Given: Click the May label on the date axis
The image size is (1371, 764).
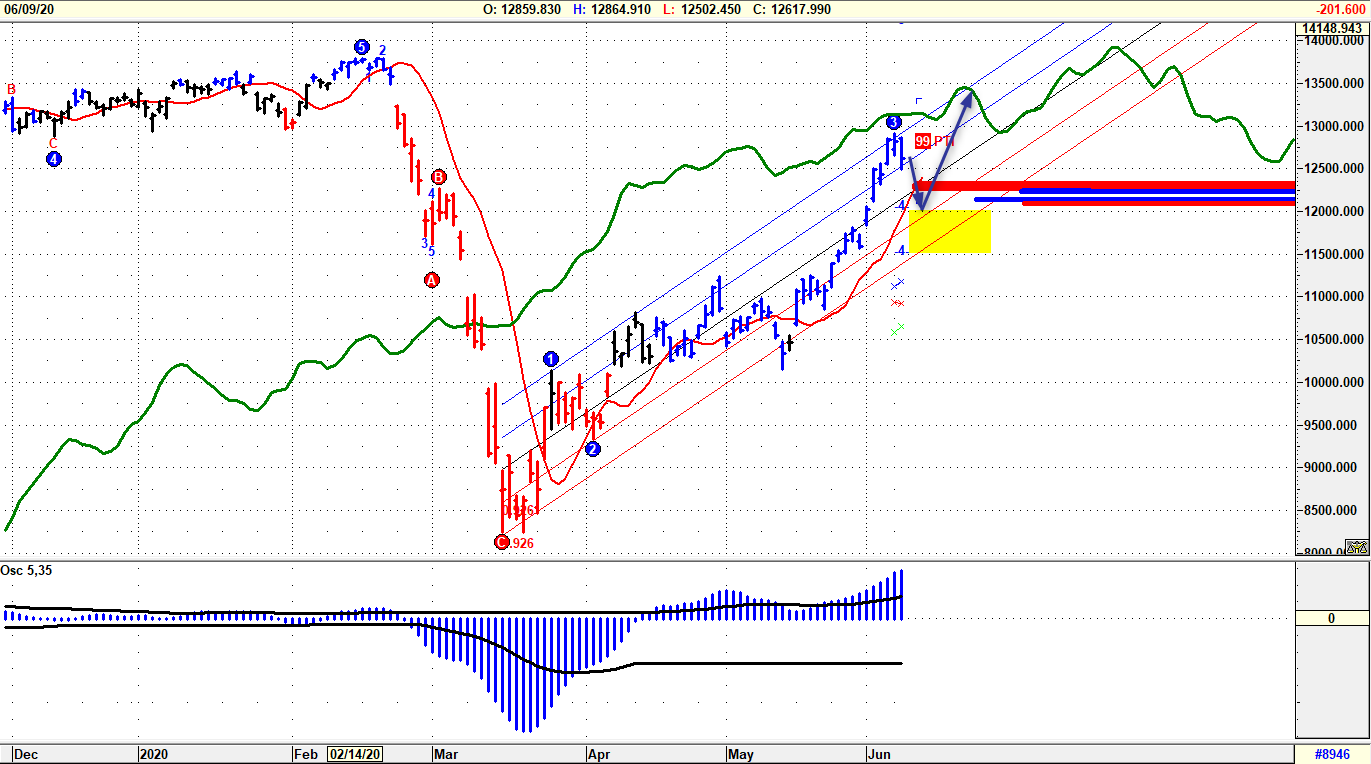Looking at the screenshot, I should pyautogui.click(x=742, y=754).
